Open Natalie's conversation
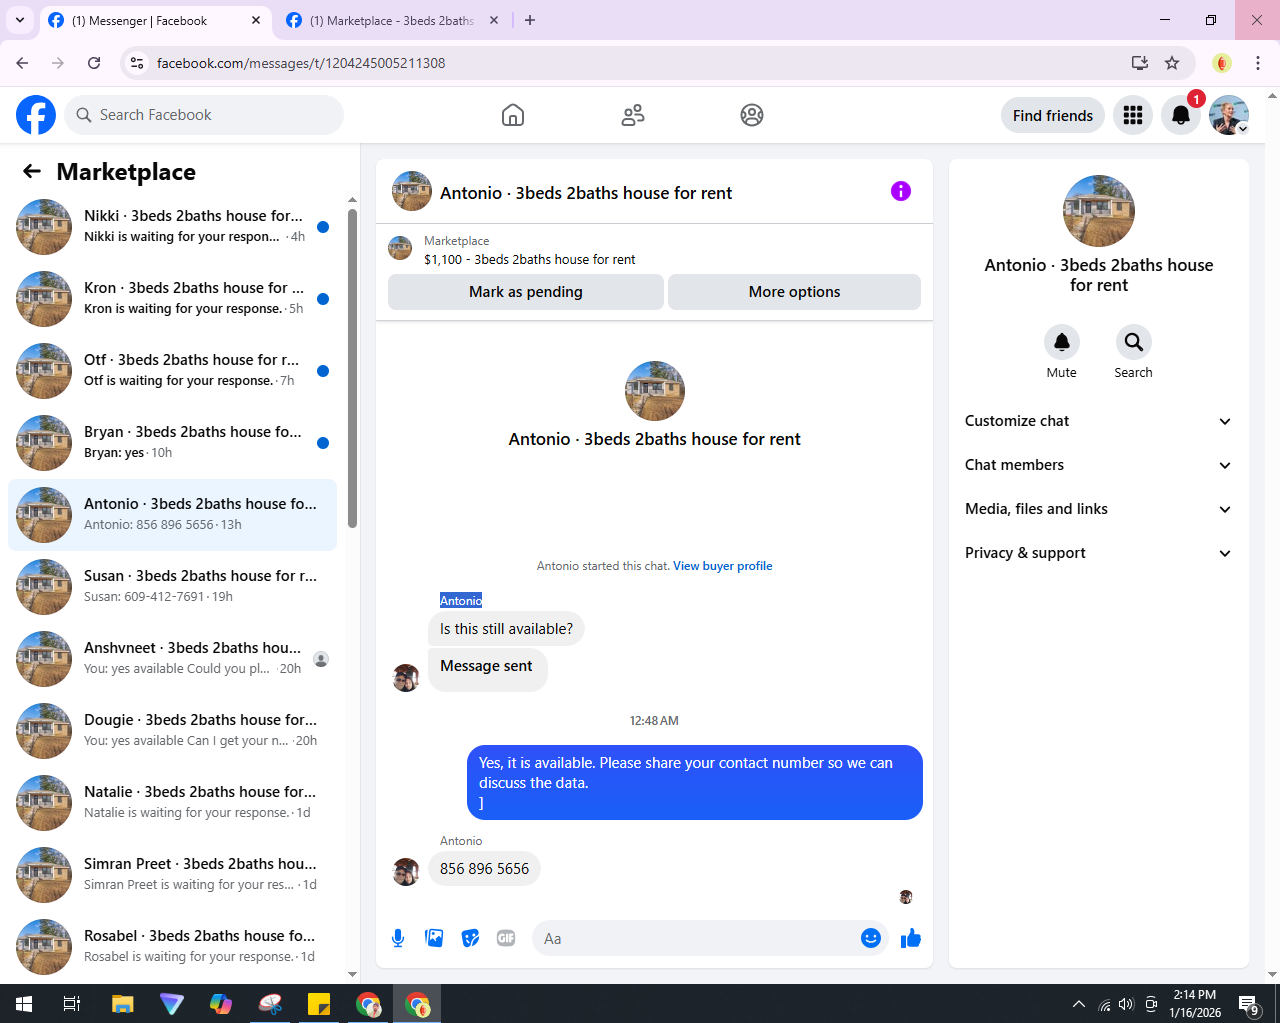1280x1023 pixels. click(172, 803)
